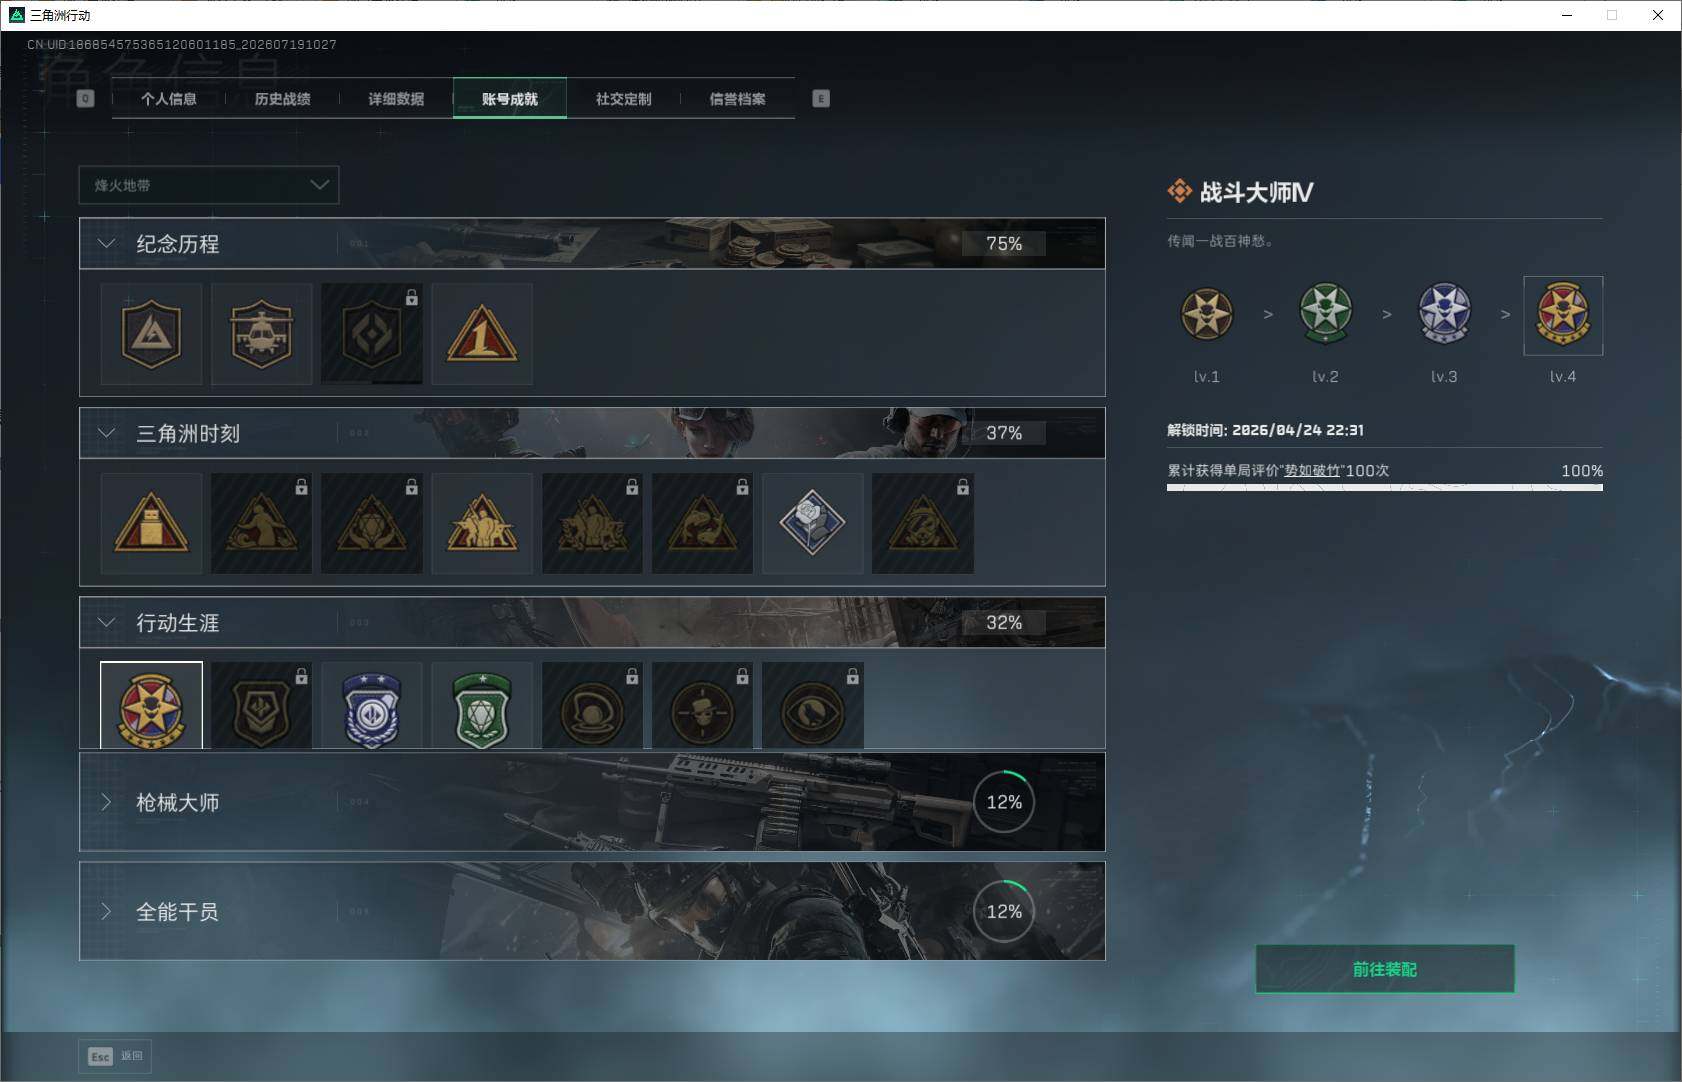Expand the 全能干员 section
The height and width of the screenshot is (1082, 1682).
tap(106, 911)
